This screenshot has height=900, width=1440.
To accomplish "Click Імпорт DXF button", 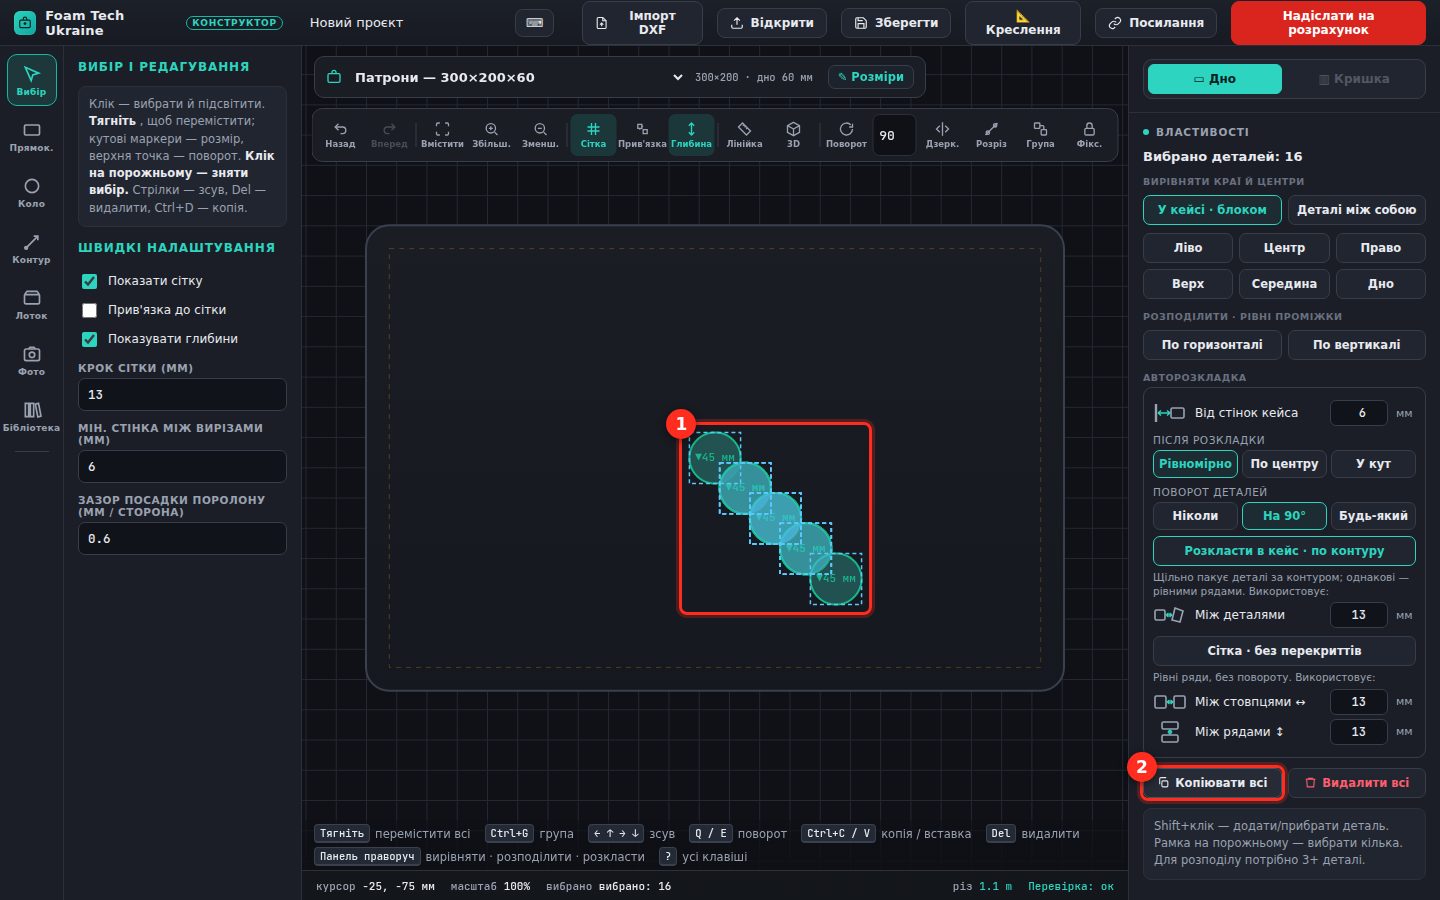I will pyautogui.click(x=642, y=23).
